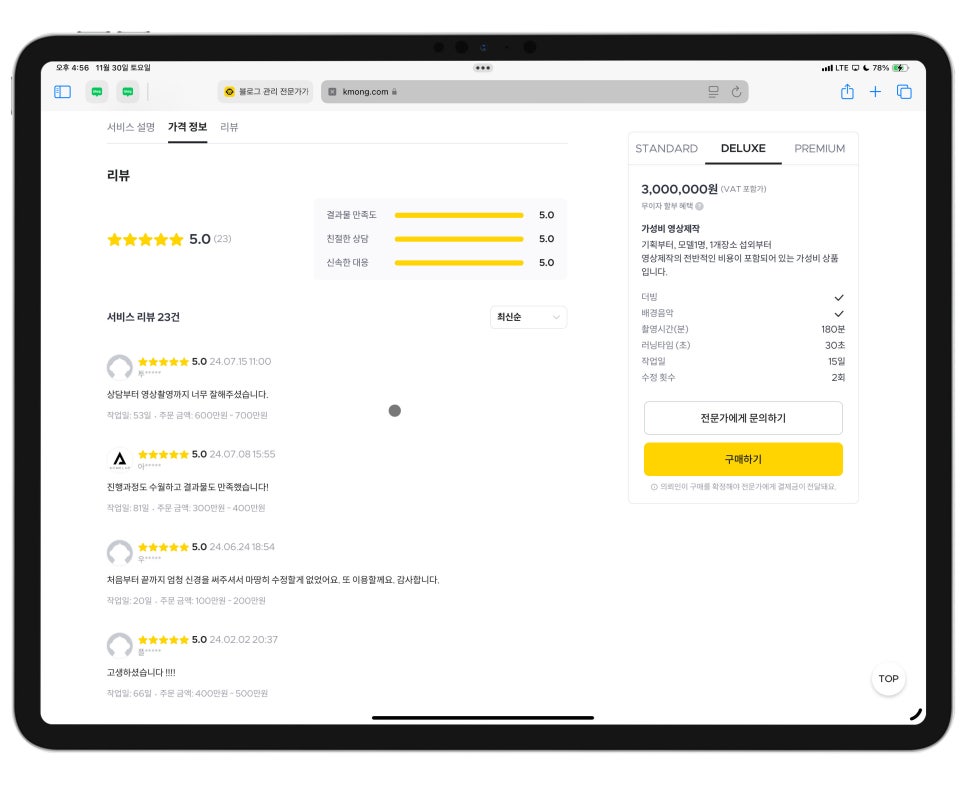Open reviewer avatar for 24.07.15 review

(x=120, y=367)
